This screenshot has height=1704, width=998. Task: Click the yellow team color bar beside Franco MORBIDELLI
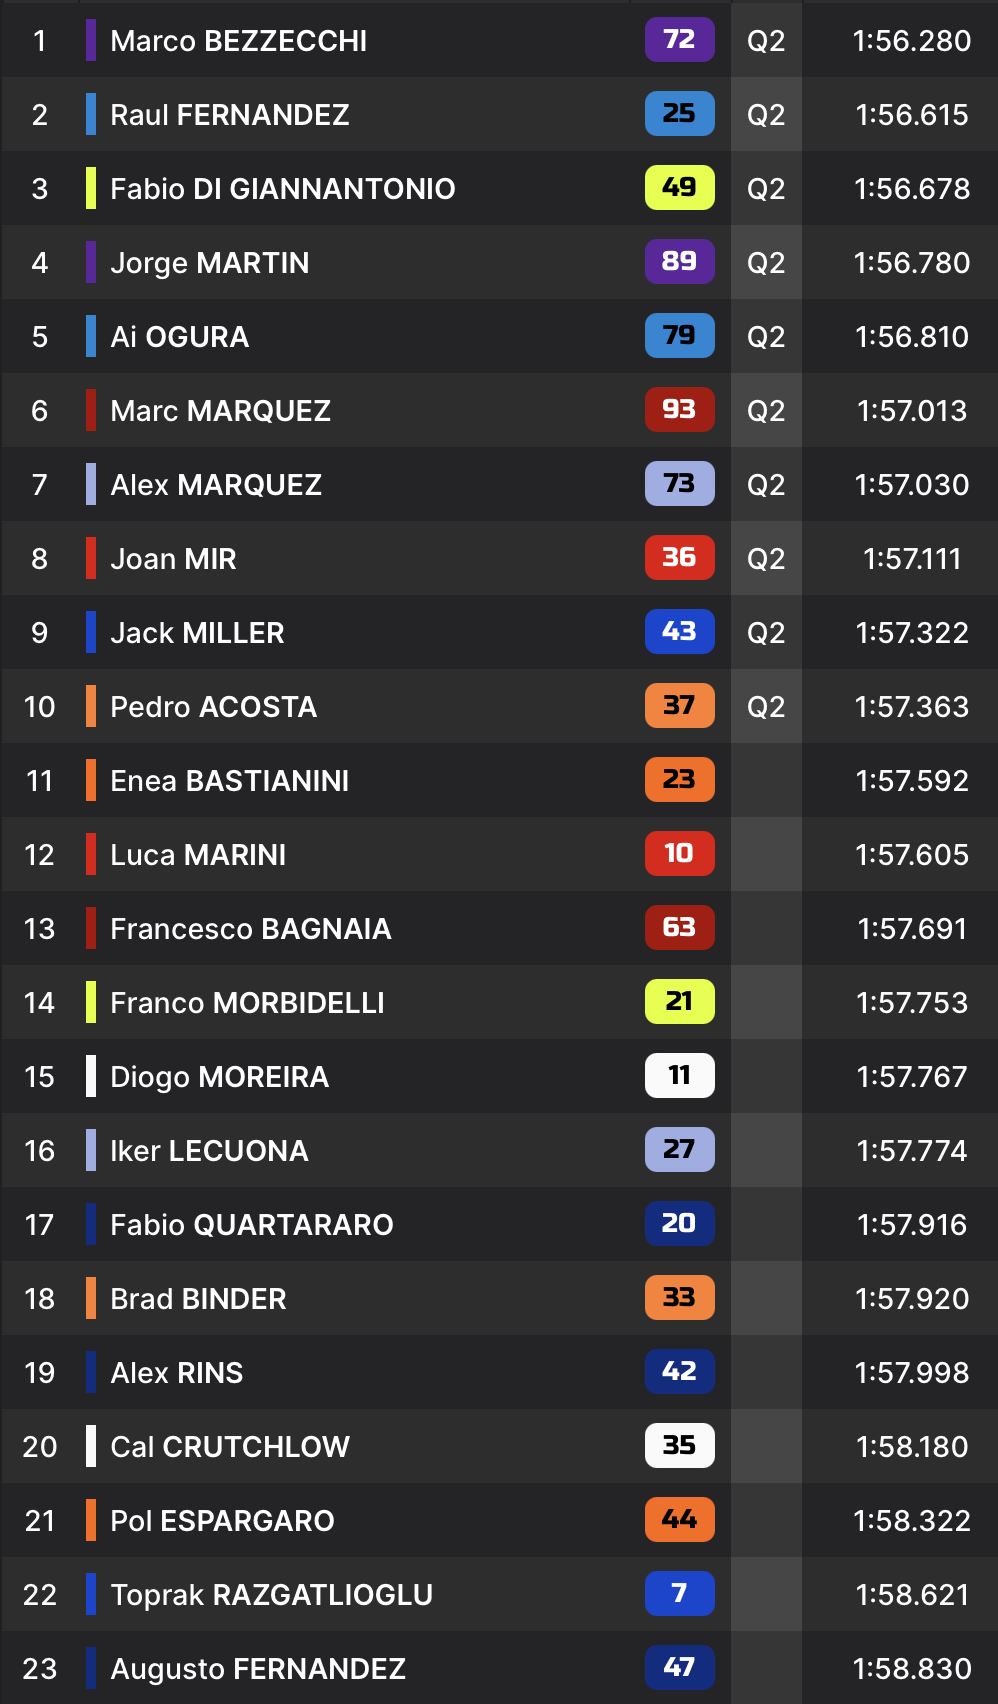click(91, 1002)
